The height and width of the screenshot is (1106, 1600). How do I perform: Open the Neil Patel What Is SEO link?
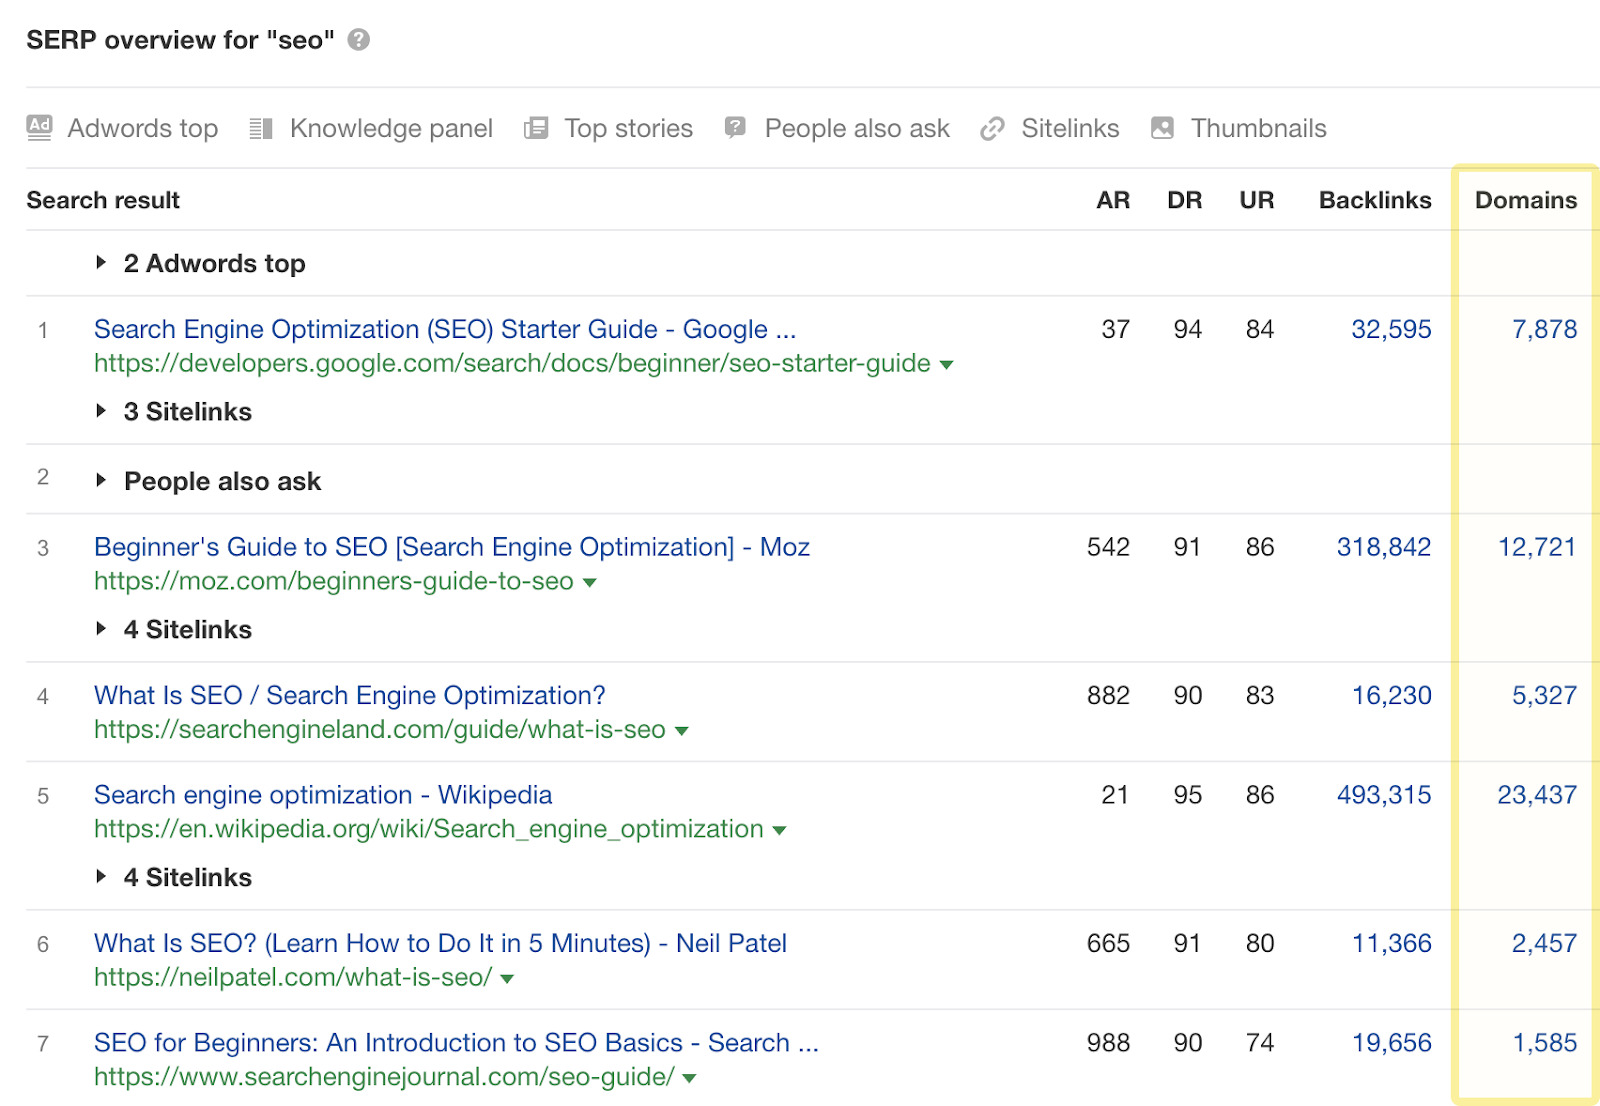440,943
